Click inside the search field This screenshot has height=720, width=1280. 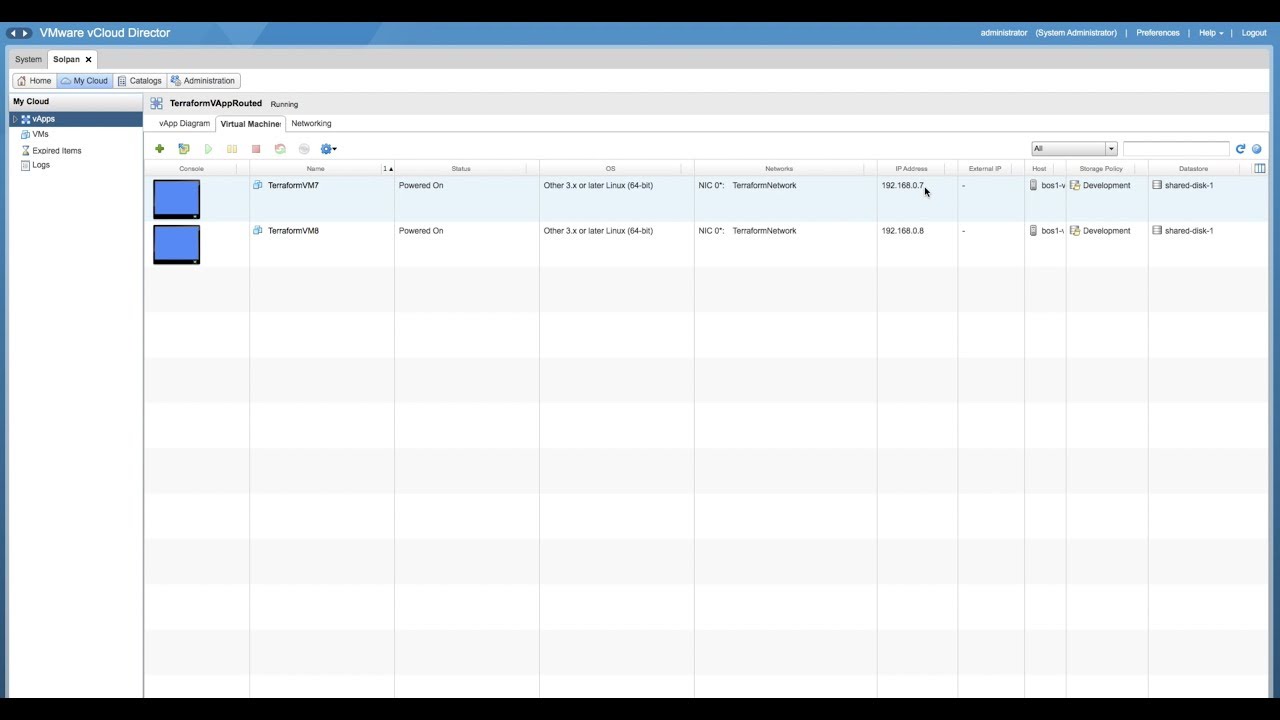click(1177, 148)
